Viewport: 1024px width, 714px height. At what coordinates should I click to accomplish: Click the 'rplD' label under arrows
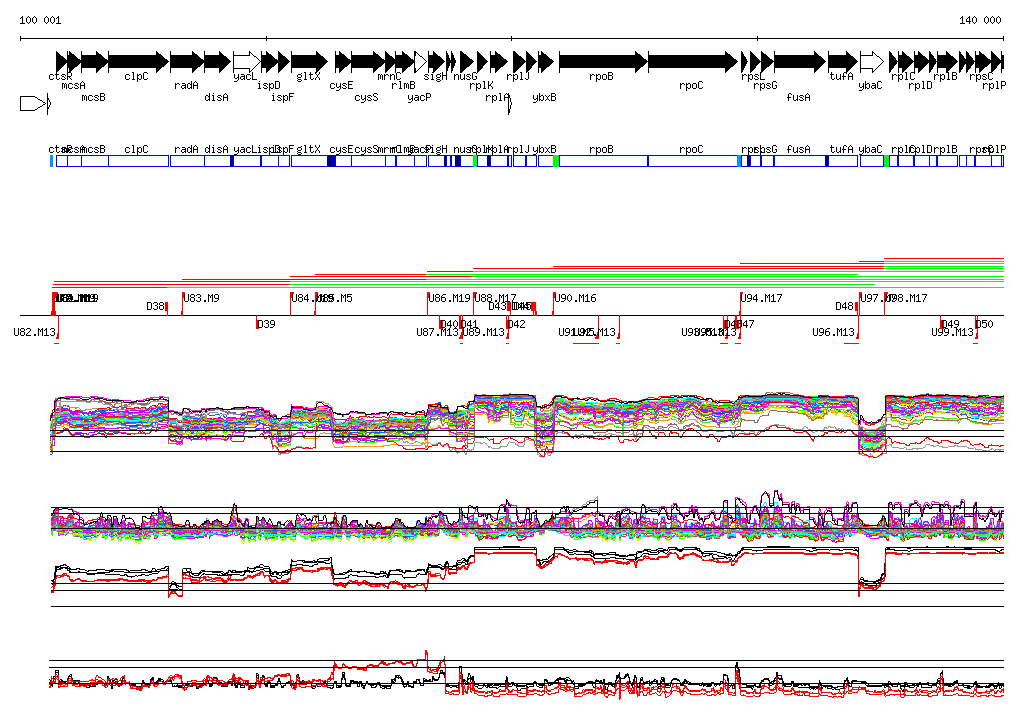(x=920, y=86)
